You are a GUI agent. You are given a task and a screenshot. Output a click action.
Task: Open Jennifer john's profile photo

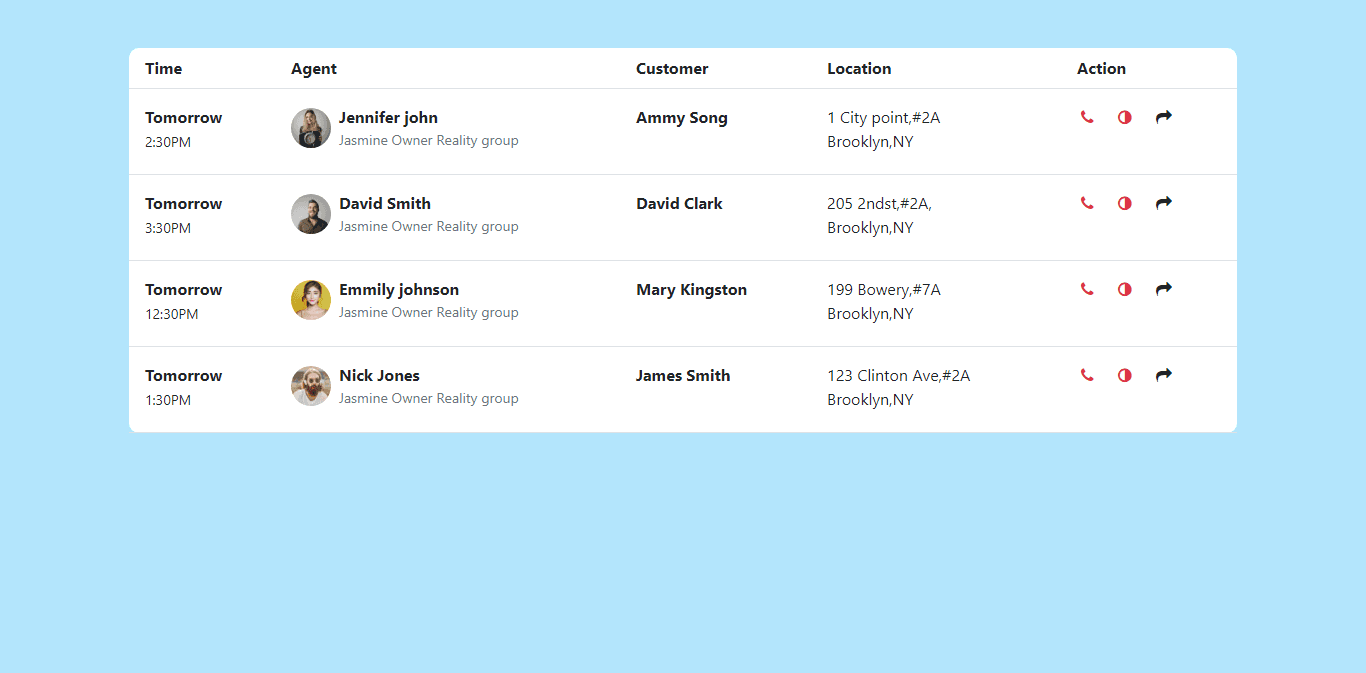(x=310, y=127)
